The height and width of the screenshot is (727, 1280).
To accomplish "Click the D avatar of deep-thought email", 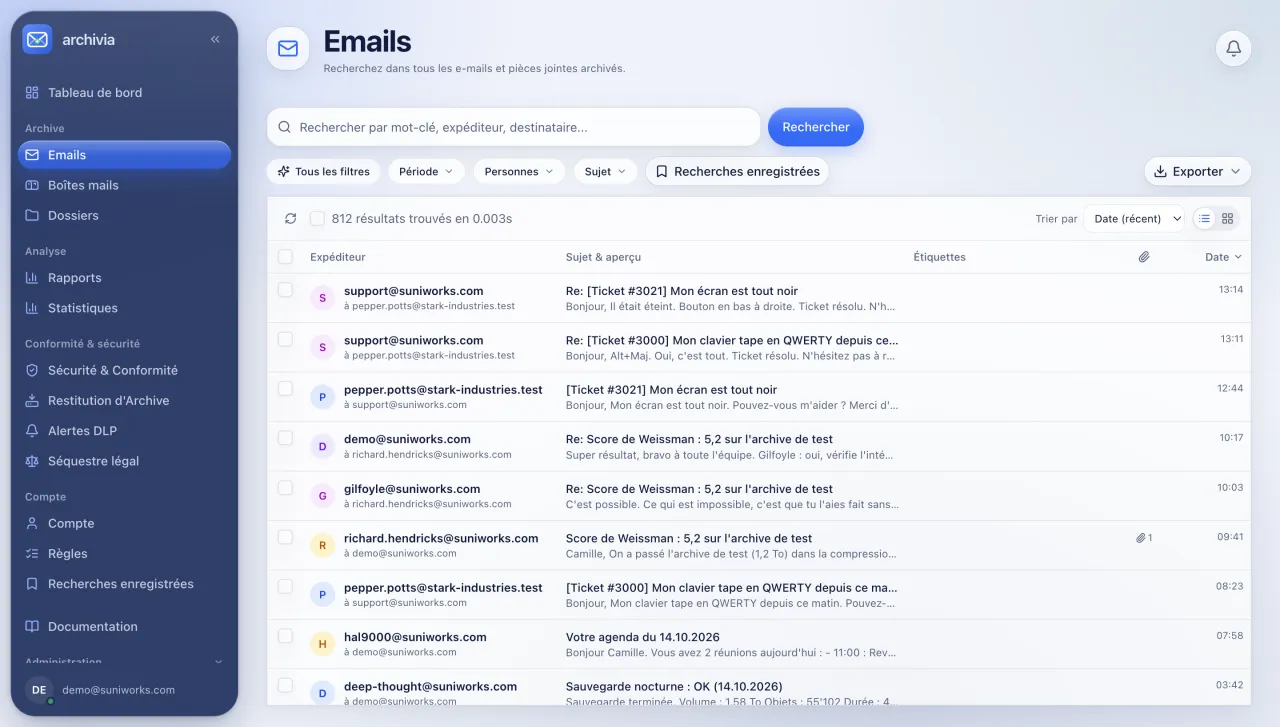I will coord(322,693).
